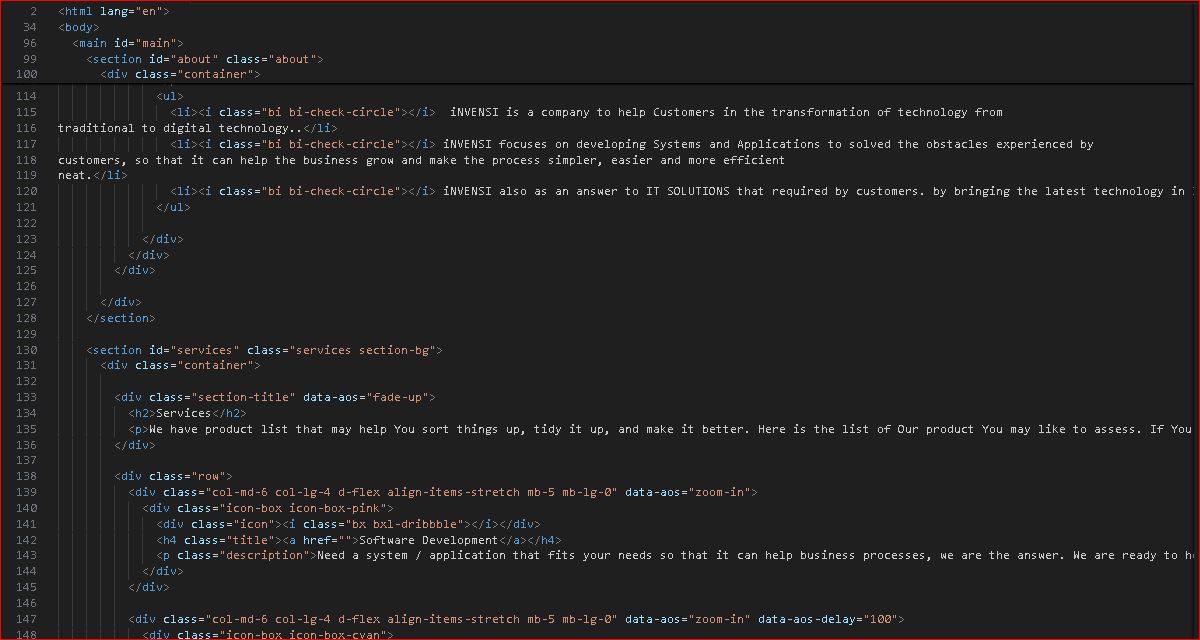
Task: Click the <div class="row"> line
Action: [173, 476]
